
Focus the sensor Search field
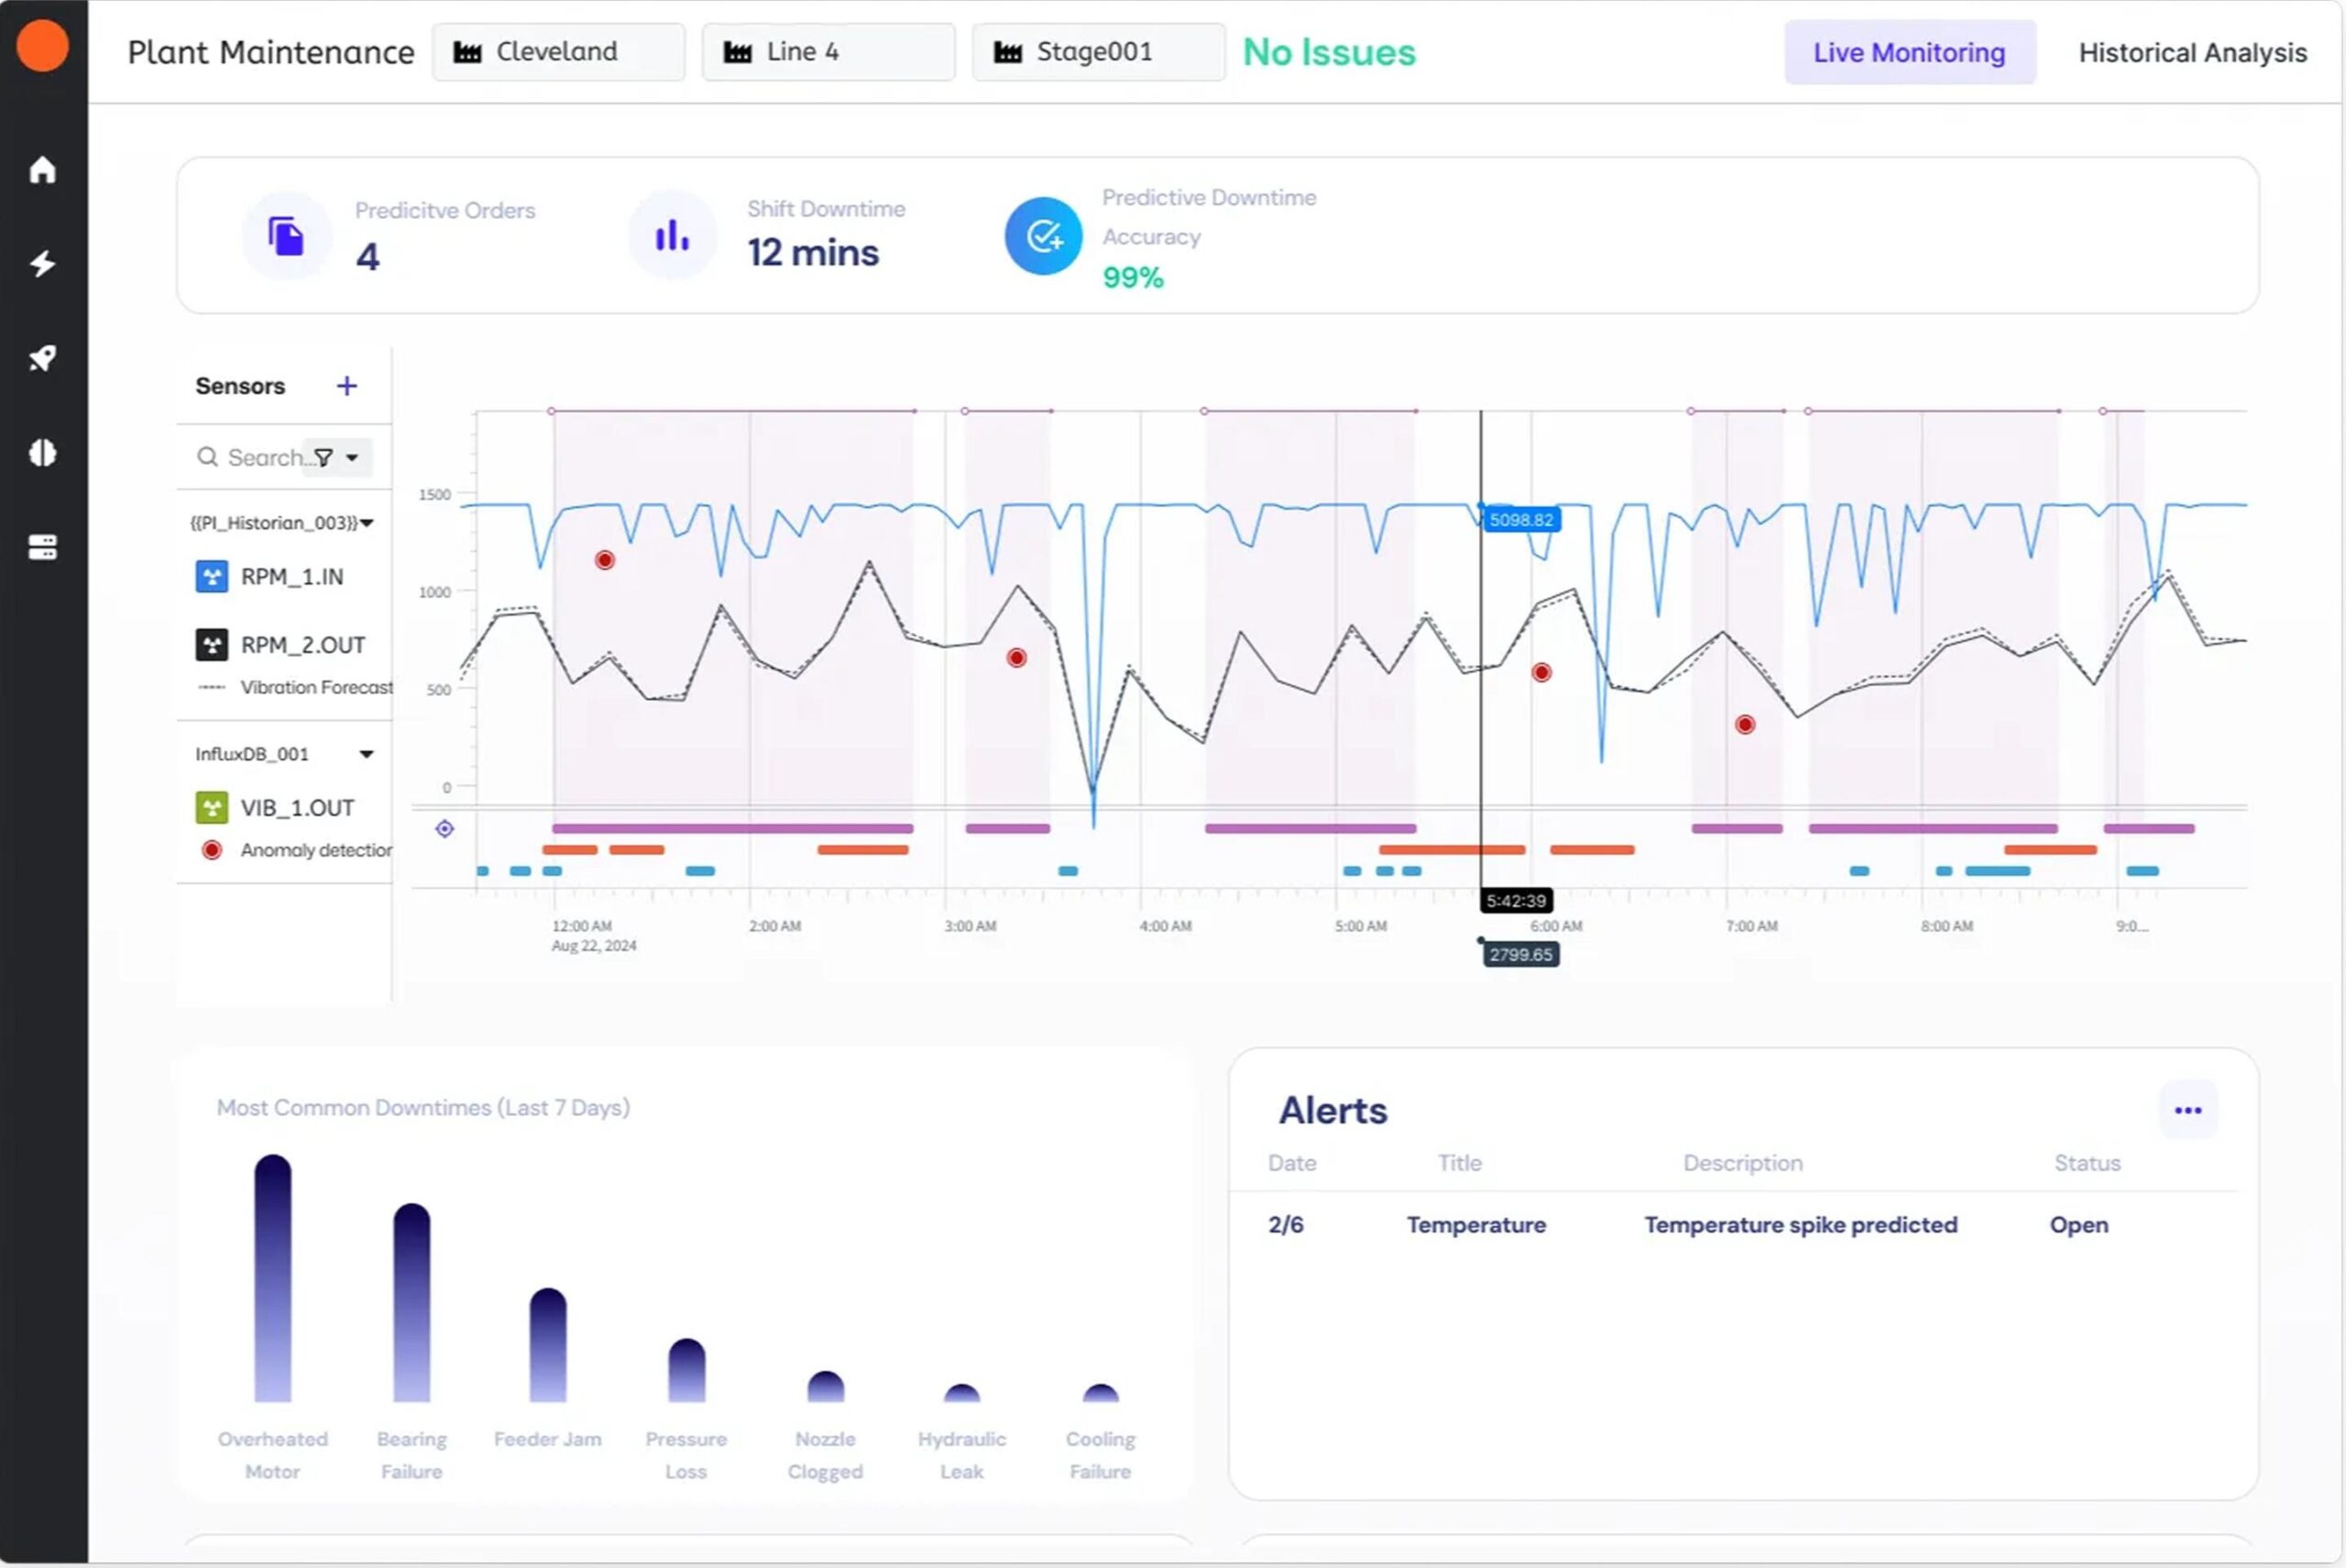coord(263,457)
